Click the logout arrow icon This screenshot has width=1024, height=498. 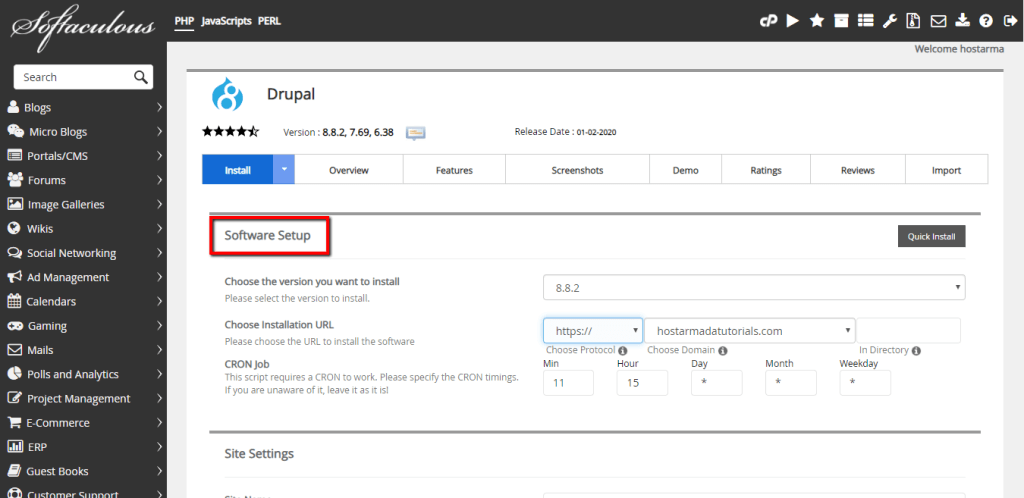click(x=1009, y=20)
